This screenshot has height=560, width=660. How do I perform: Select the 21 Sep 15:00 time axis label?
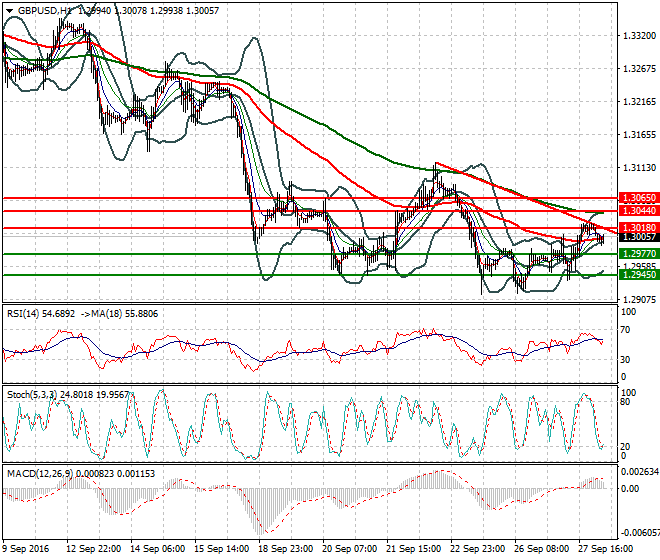point(414,549)
